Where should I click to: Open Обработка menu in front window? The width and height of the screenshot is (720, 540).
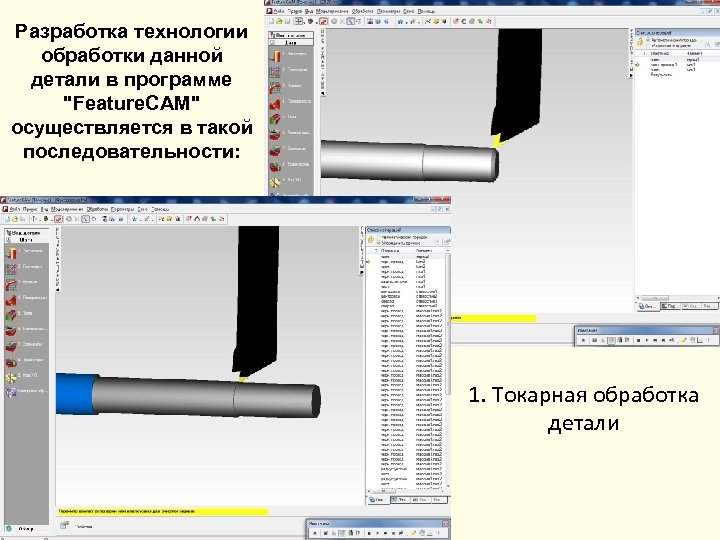click(x=97, y=209)
